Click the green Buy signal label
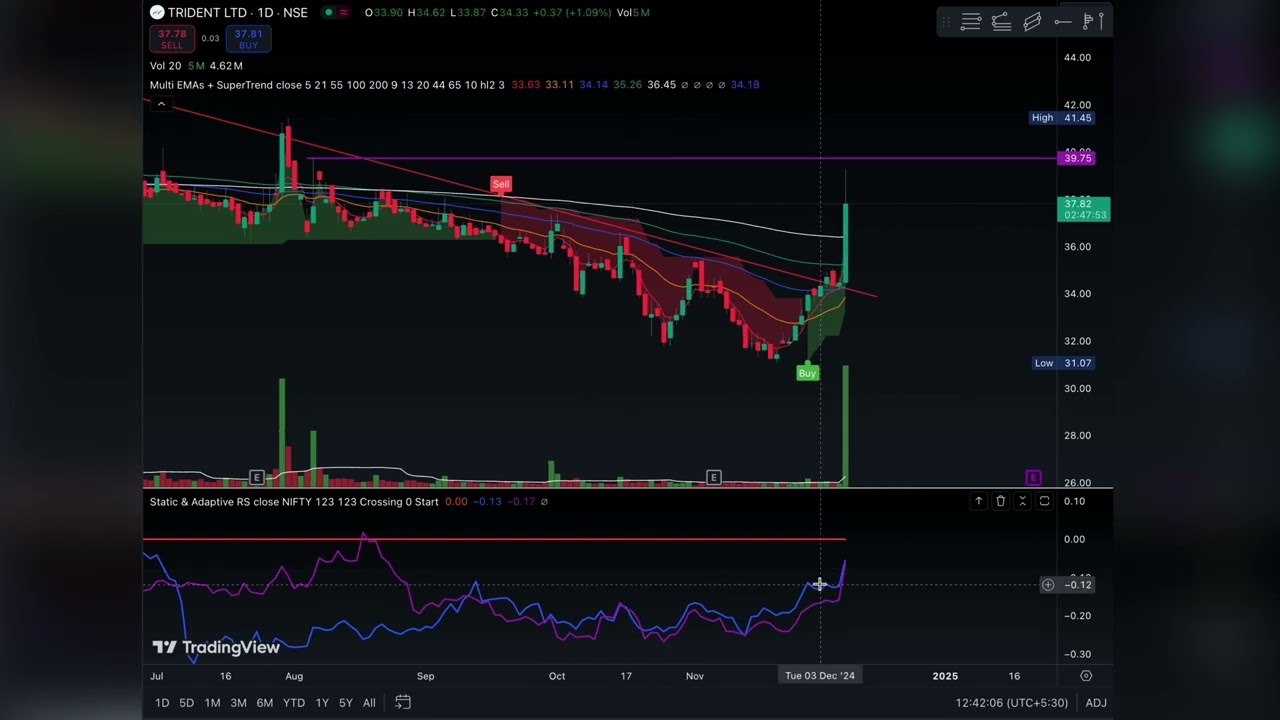The height and width of the screenshot is (720, 1280). [x=807, y=373]
